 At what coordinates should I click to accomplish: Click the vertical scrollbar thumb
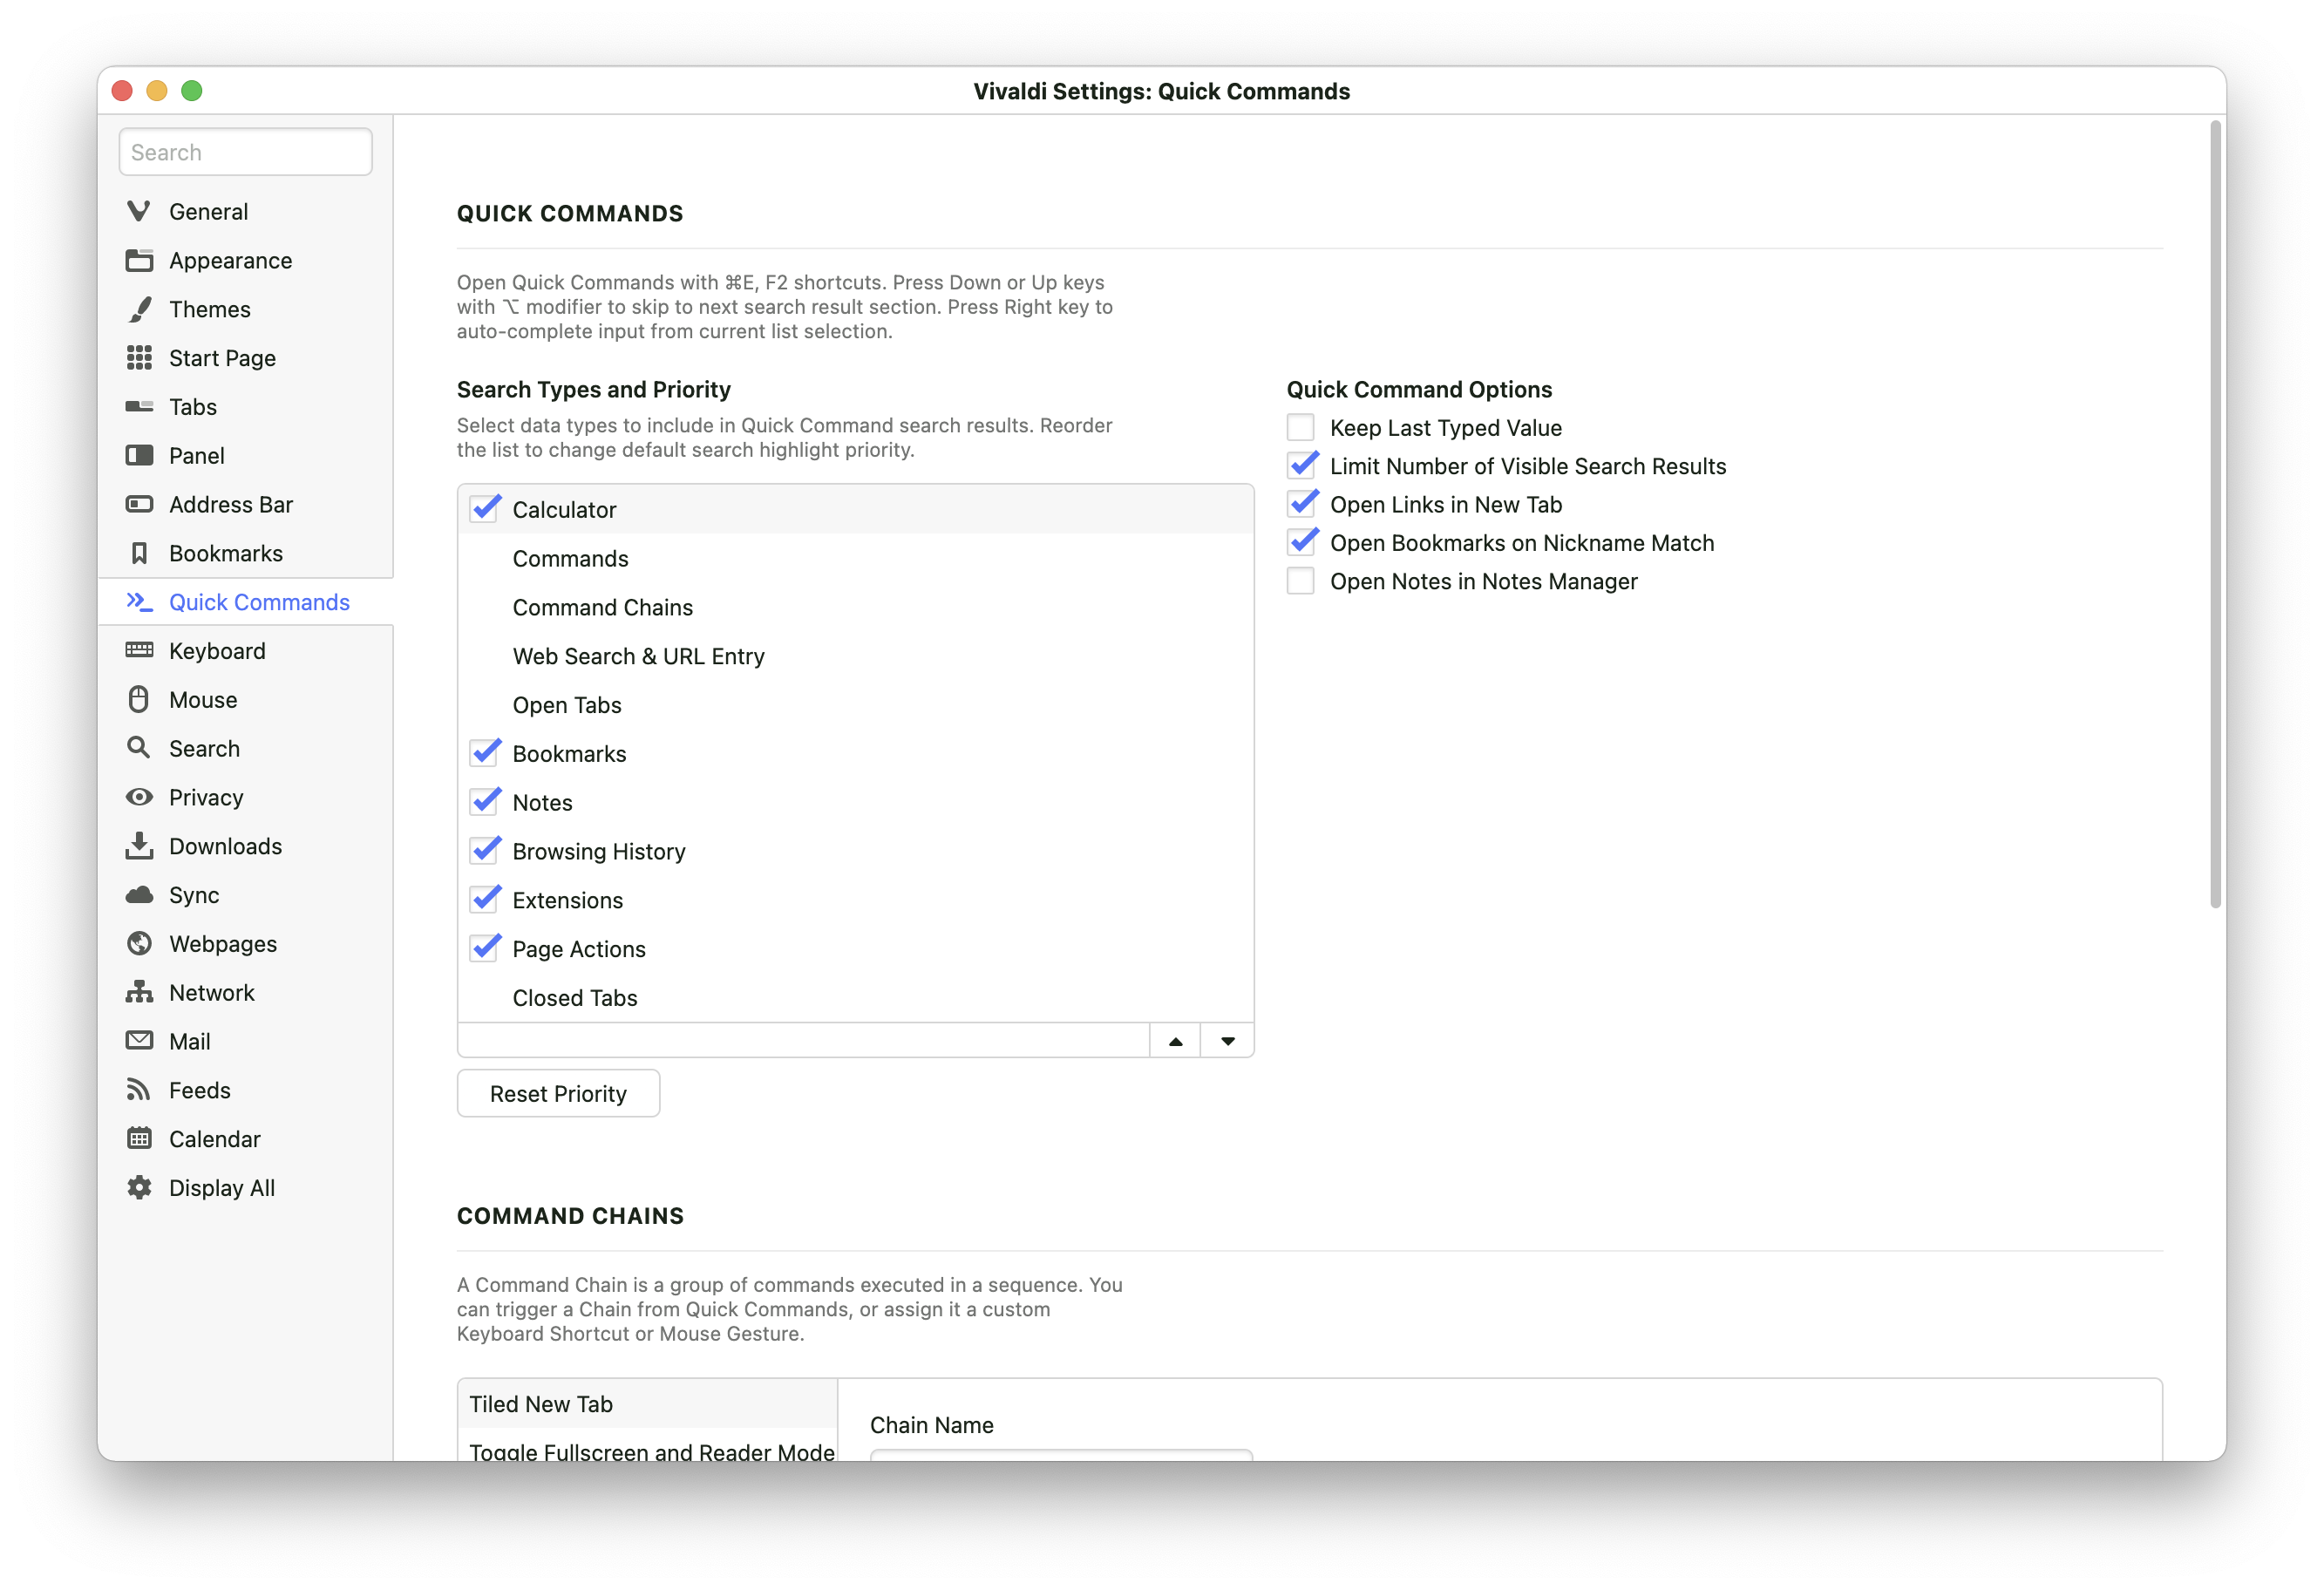pyautogui.click(x=2215, y=514)
